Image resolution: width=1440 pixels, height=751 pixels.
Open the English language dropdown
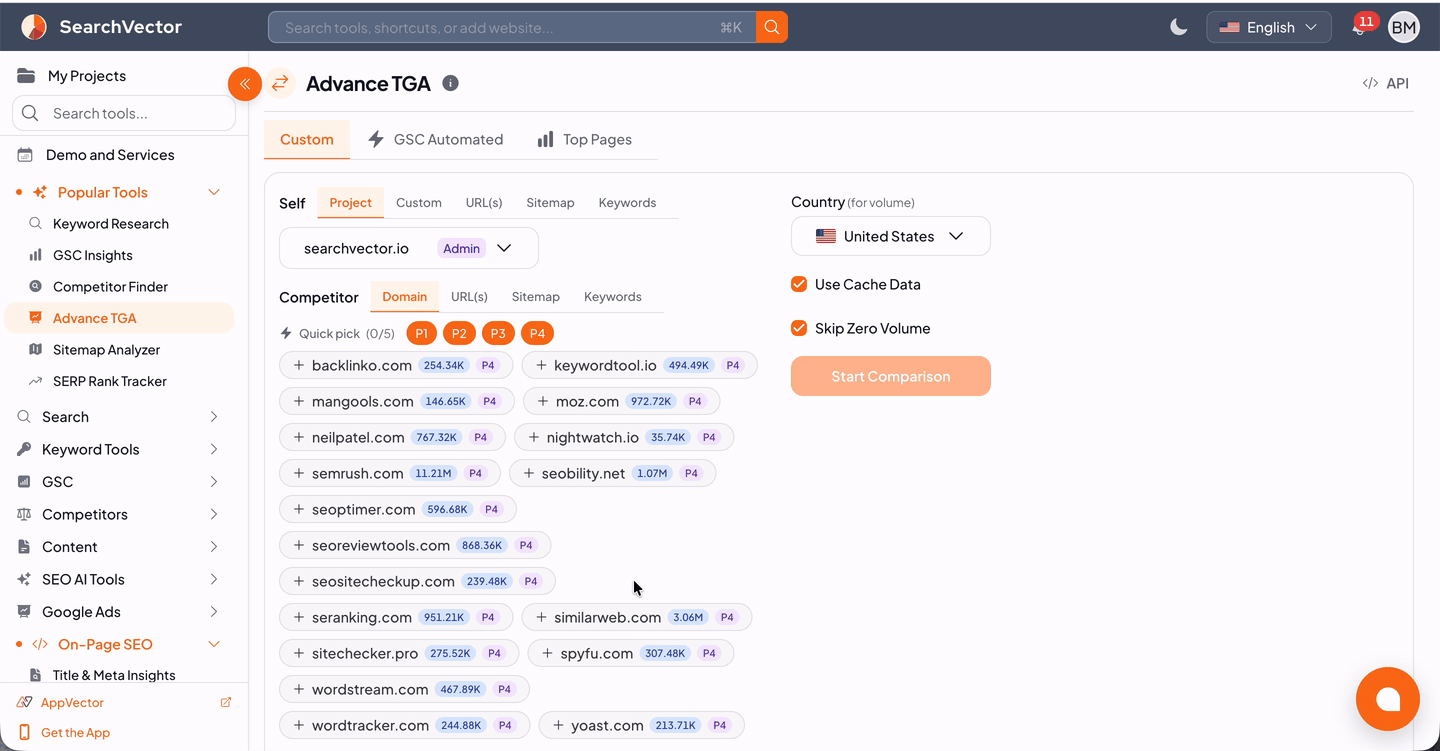click(1269, 27)
